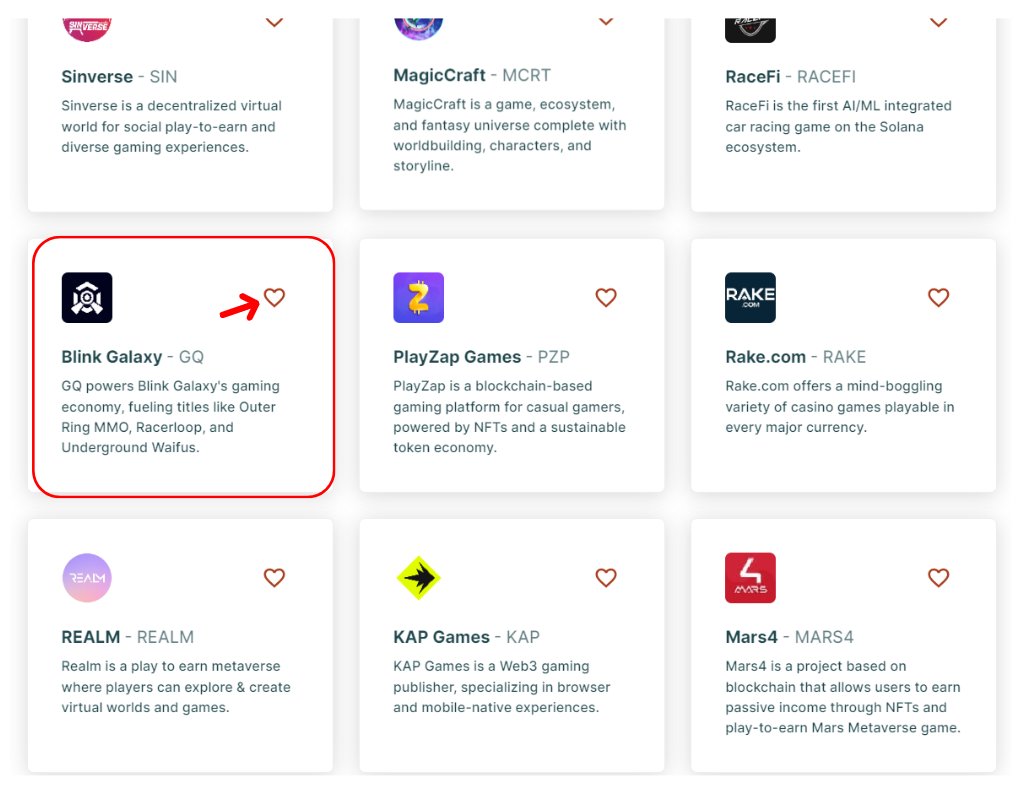
Task: Open the RaceFi - RACEFI title
Action: click(x=790, y=77)
